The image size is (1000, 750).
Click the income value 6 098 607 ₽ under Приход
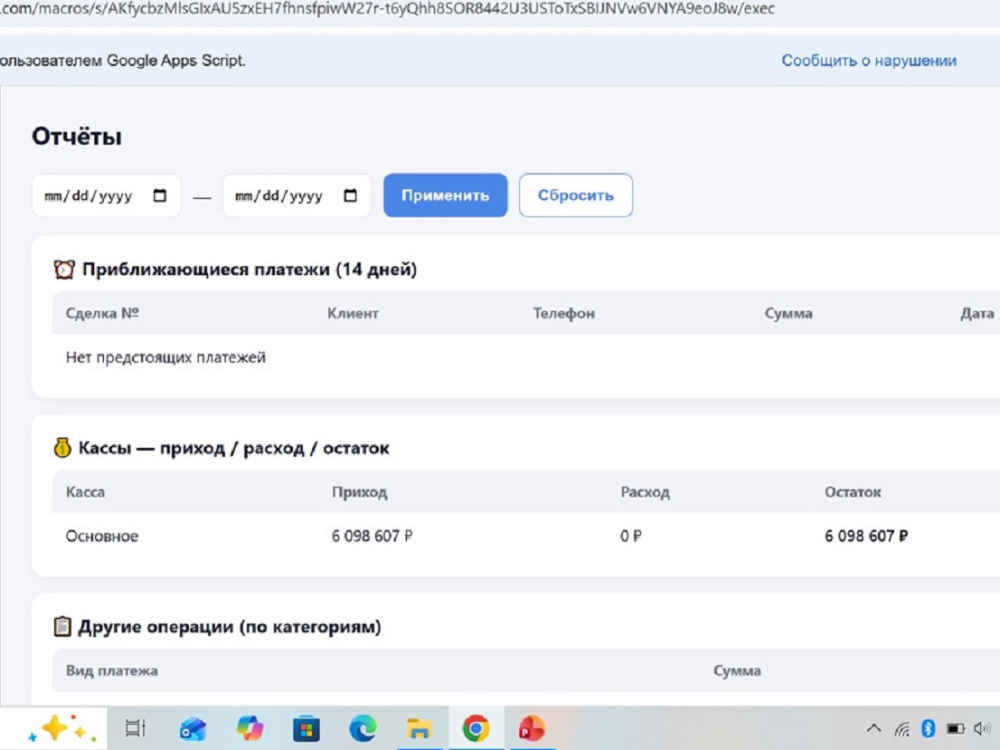click(372, 536)
